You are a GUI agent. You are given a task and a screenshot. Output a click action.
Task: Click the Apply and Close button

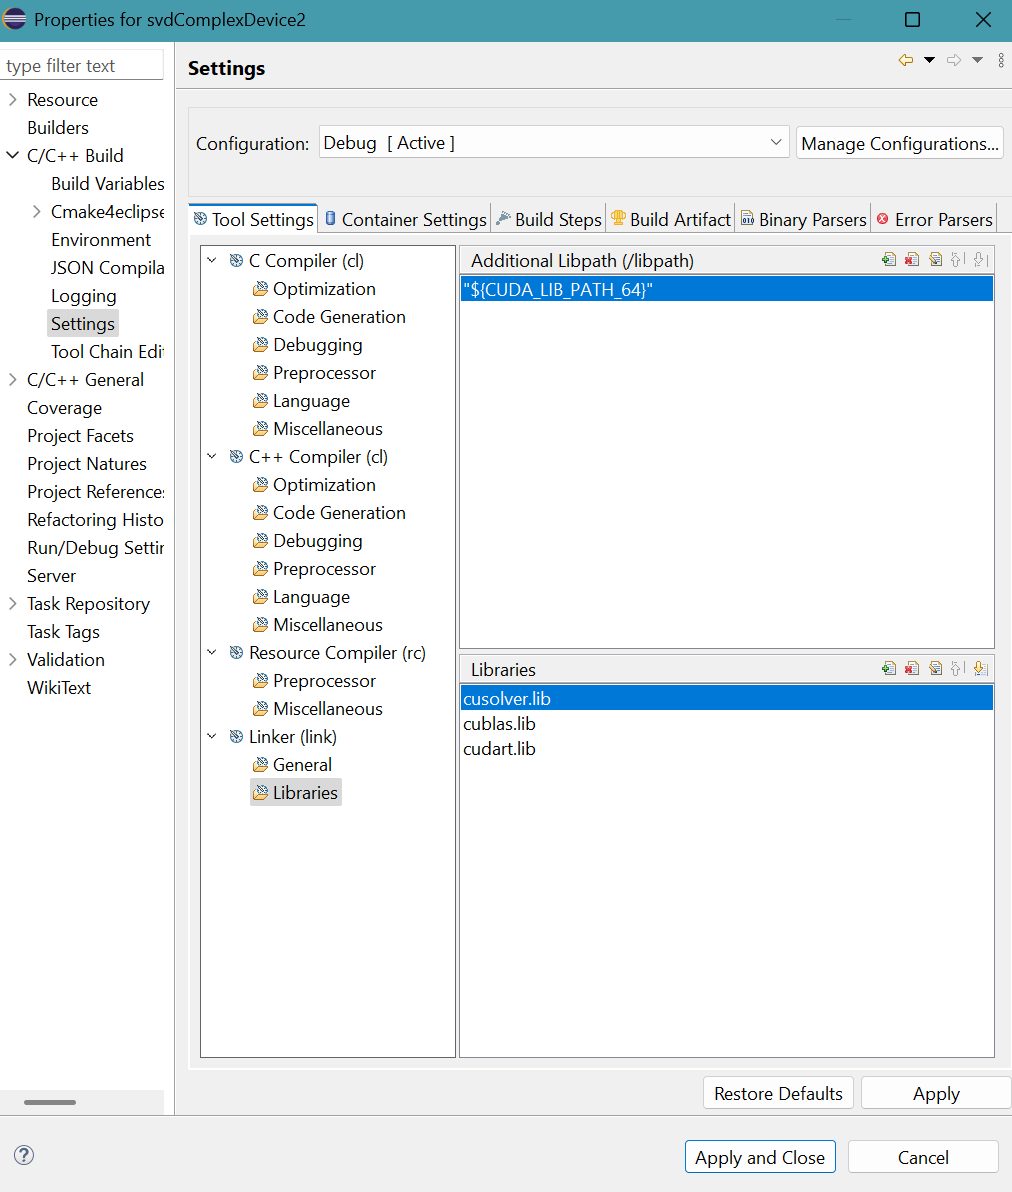coord(759,1157)
